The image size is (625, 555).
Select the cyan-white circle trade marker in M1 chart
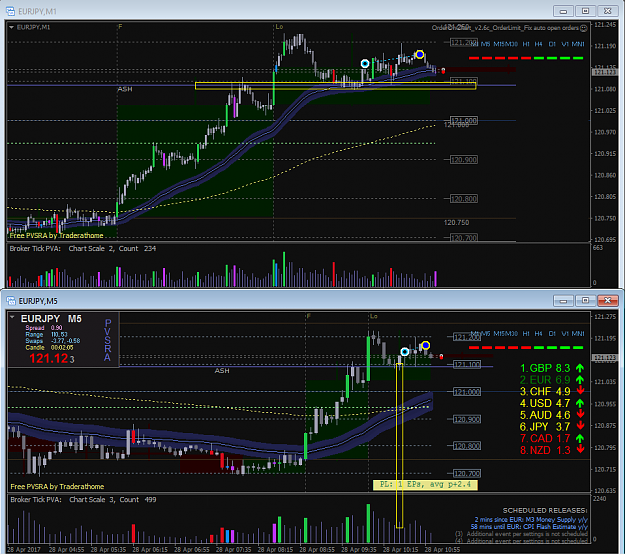pos(365,63)
